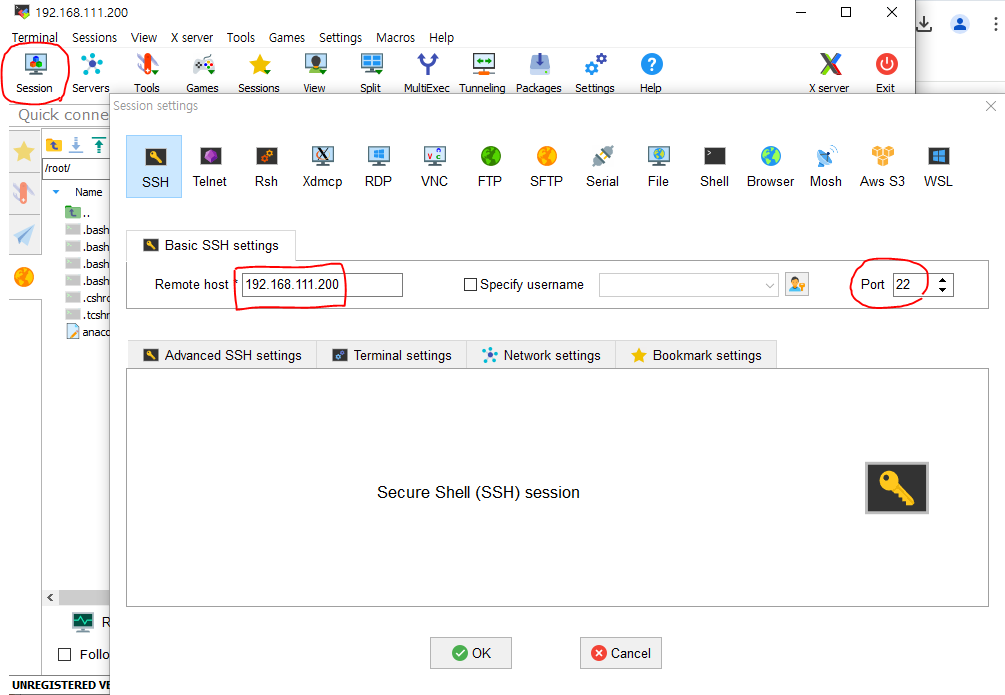This screenshot has width=1005, height=695.
Task: Open the browser download icon at top right
Action: click(x=924, y=24)
